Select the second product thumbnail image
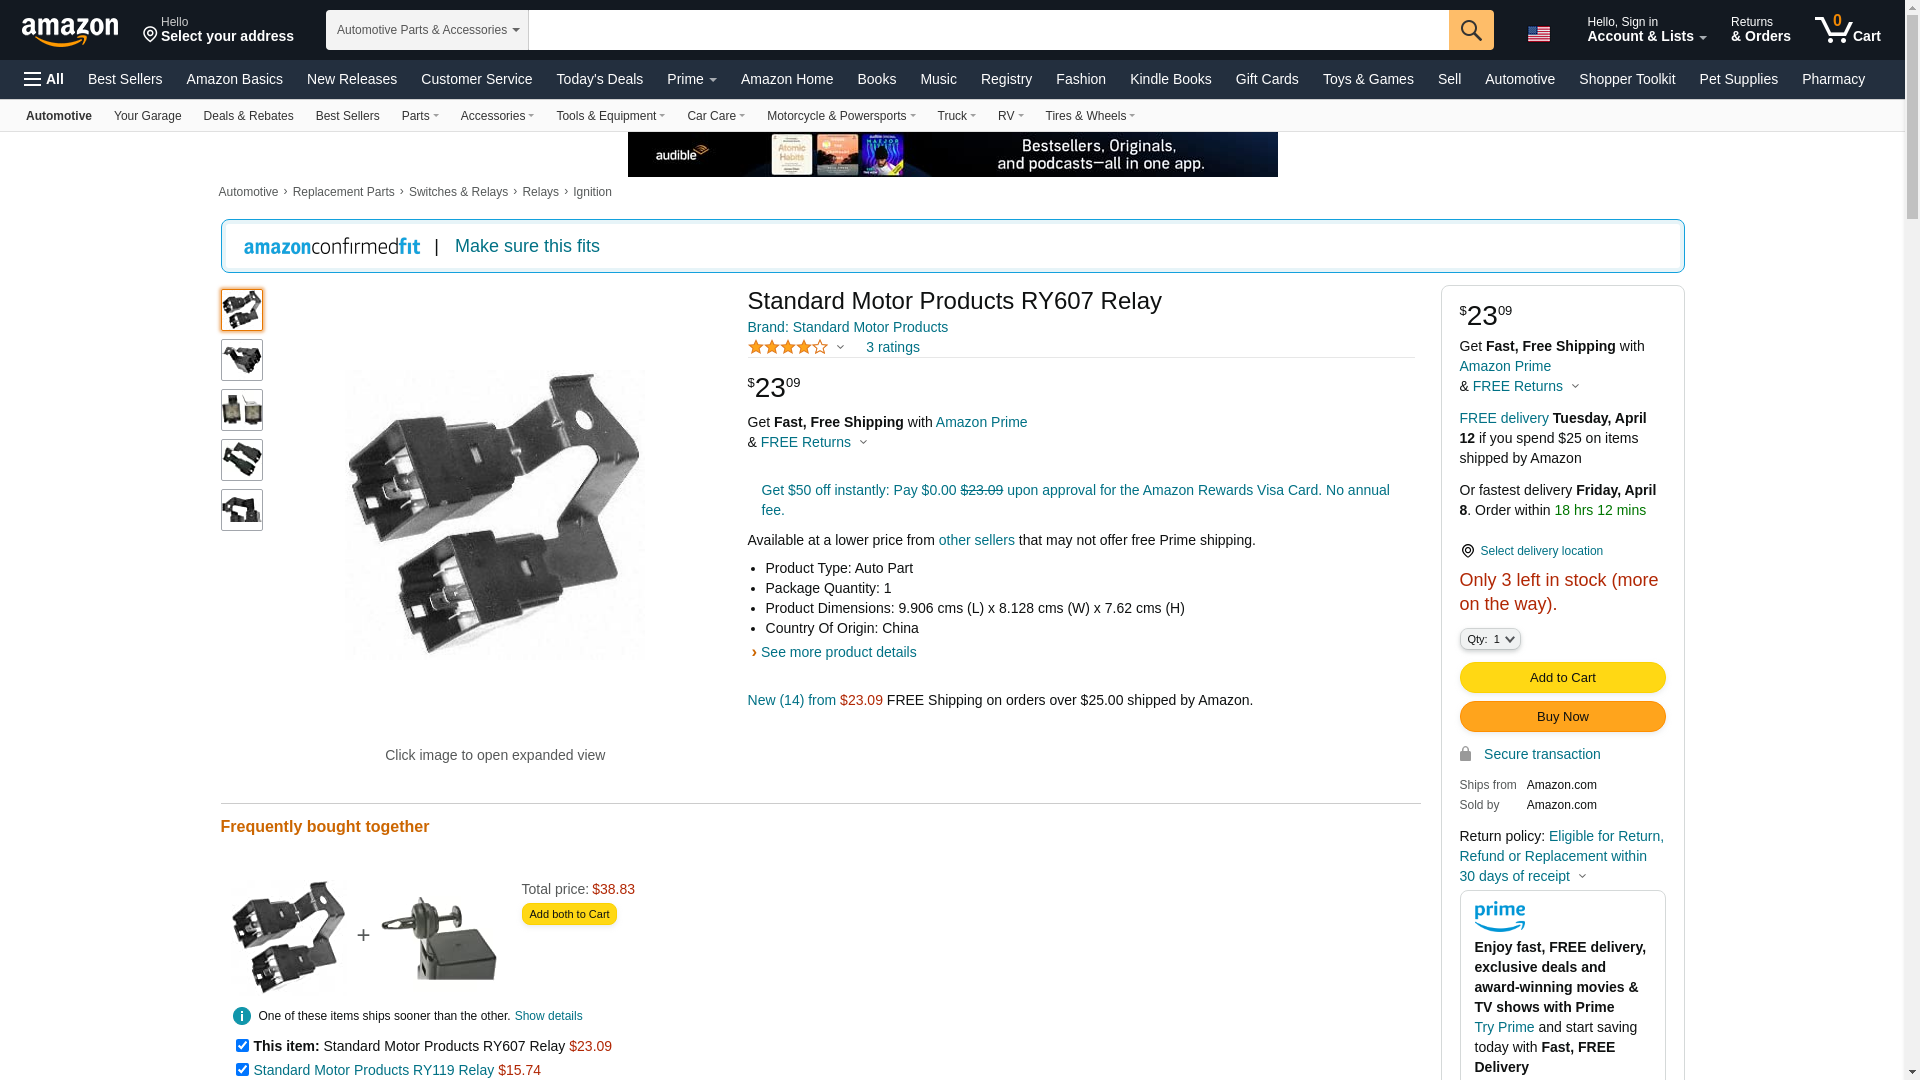The height and width of the screenshot is (1080, 1920). (x=242, y=360)
